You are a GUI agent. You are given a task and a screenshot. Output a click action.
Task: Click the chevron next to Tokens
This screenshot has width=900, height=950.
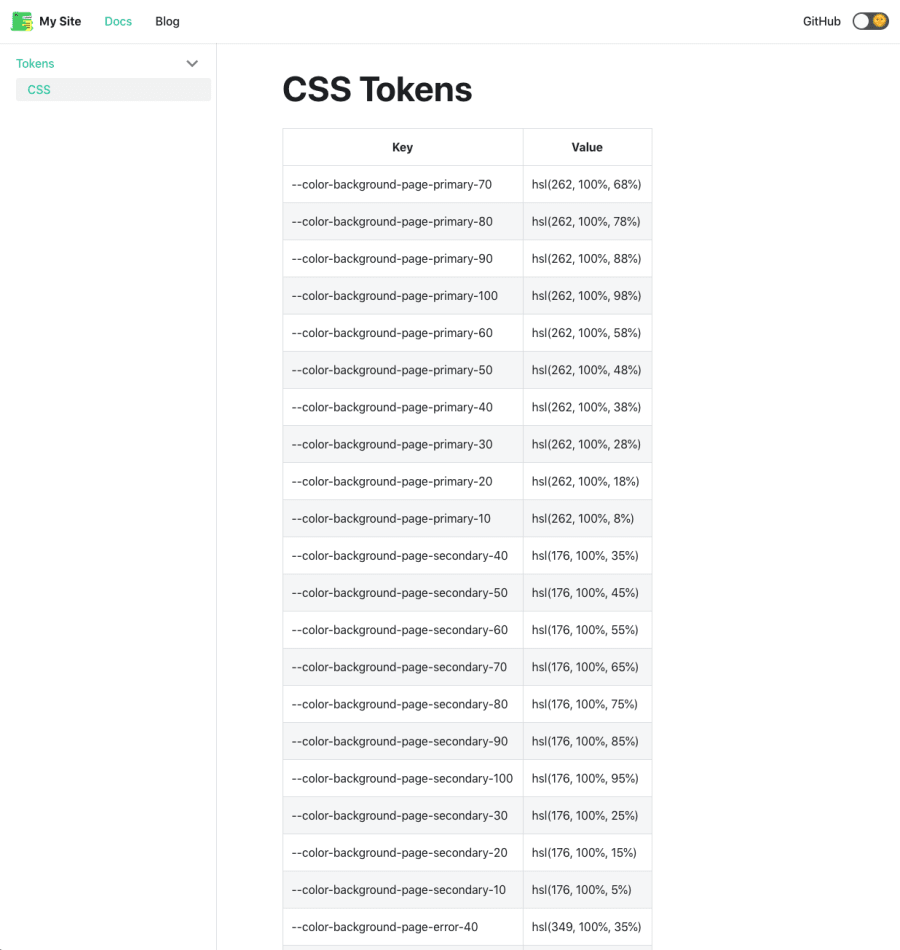192,63
